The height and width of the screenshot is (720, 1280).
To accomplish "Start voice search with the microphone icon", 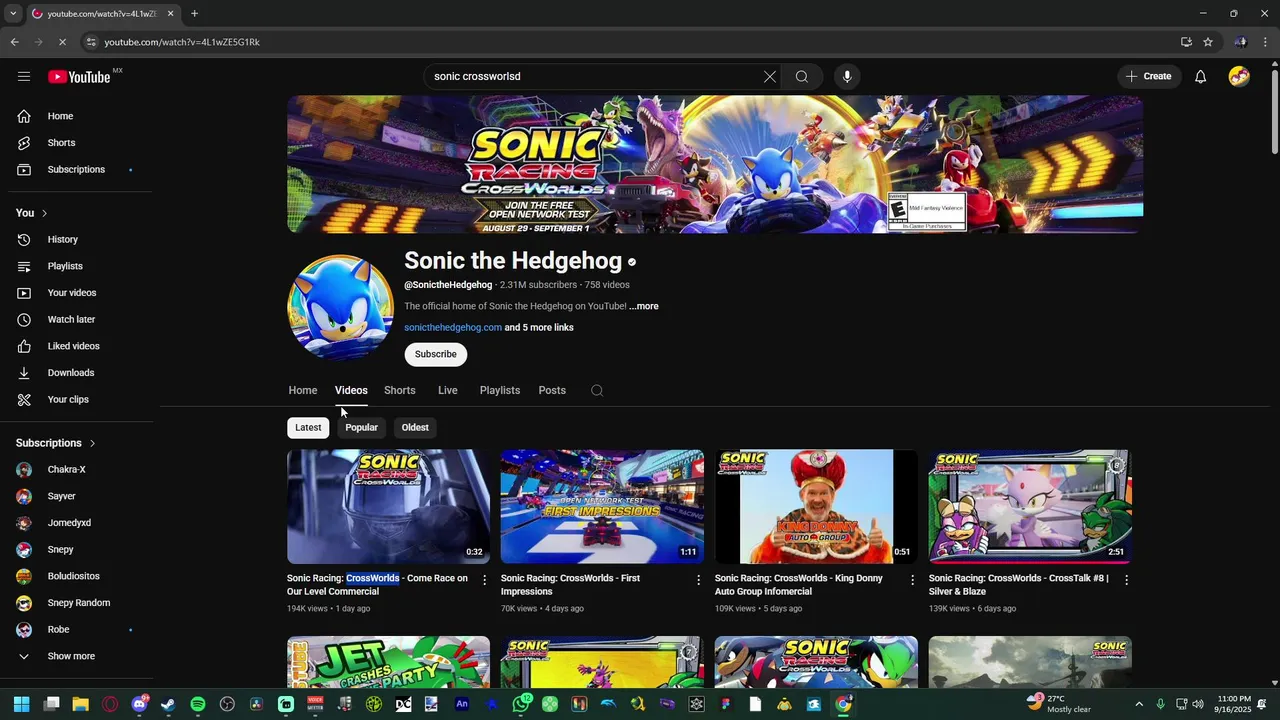I will click(847, 76).
